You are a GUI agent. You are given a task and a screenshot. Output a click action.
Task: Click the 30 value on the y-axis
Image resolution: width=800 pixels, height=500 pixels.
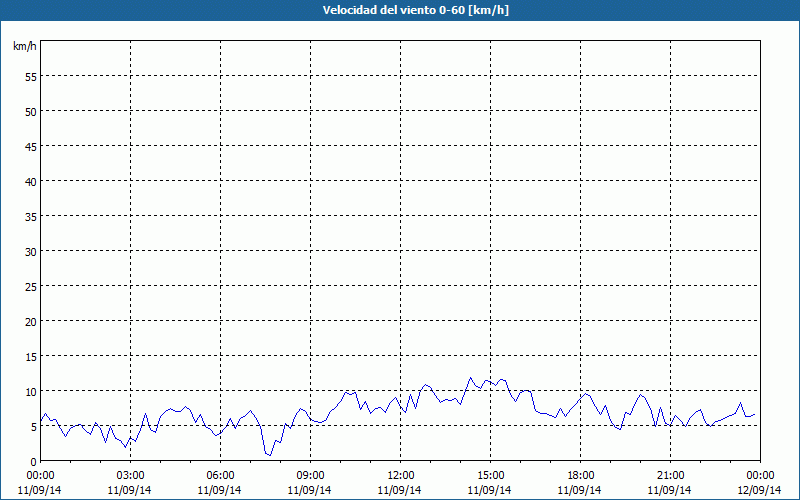click(31, 252)
